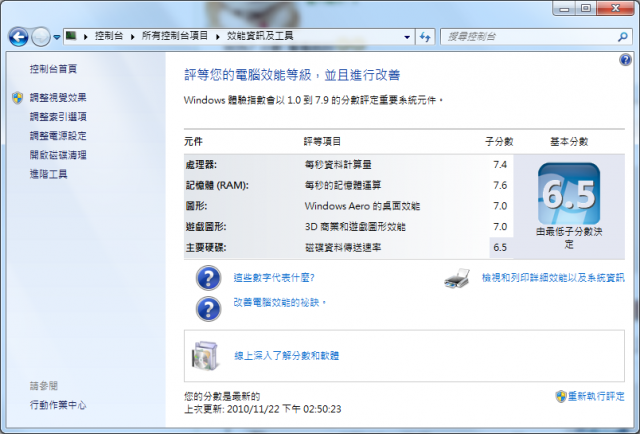
Task: Open 開啟磁碟清理 link
Action: click(x=58, y=155)
